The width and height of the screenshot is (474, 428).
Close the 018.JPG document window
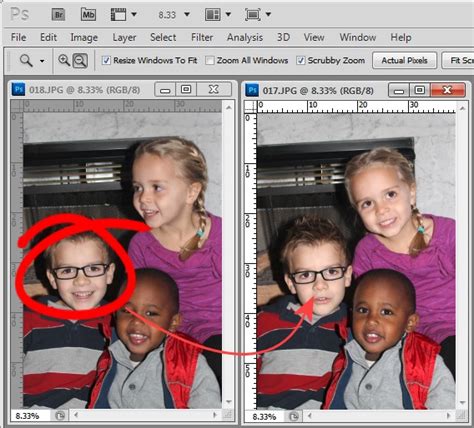pyautogui.click(x=214, y=90)
